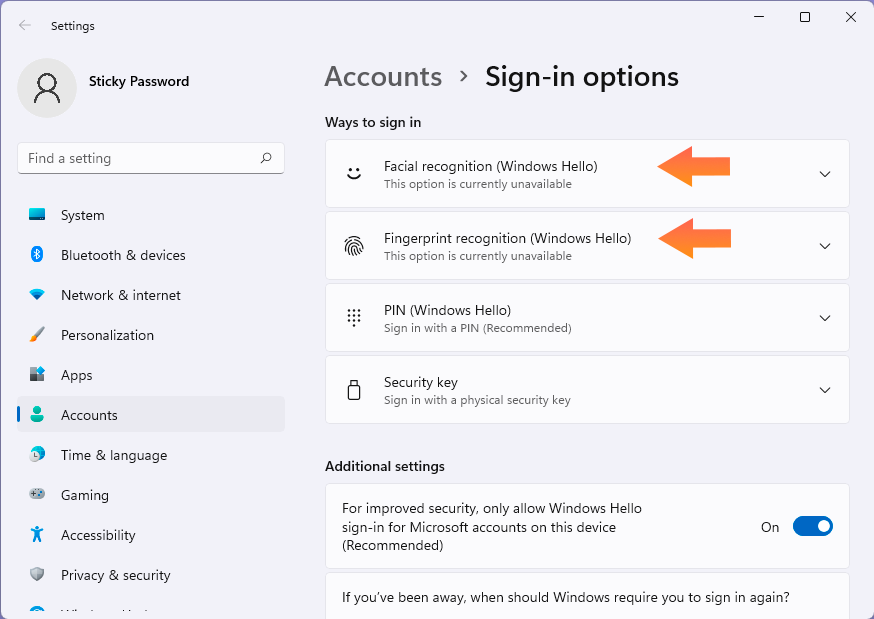Click the 'On' label beside the toggle
Viewport: 874px width, 619px height.
(770, 527)
